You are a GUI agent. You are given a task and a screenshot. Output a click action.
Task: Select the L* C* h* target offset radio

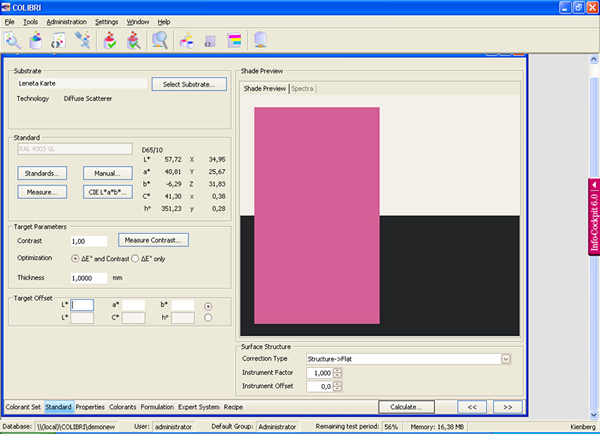[208, 318]
